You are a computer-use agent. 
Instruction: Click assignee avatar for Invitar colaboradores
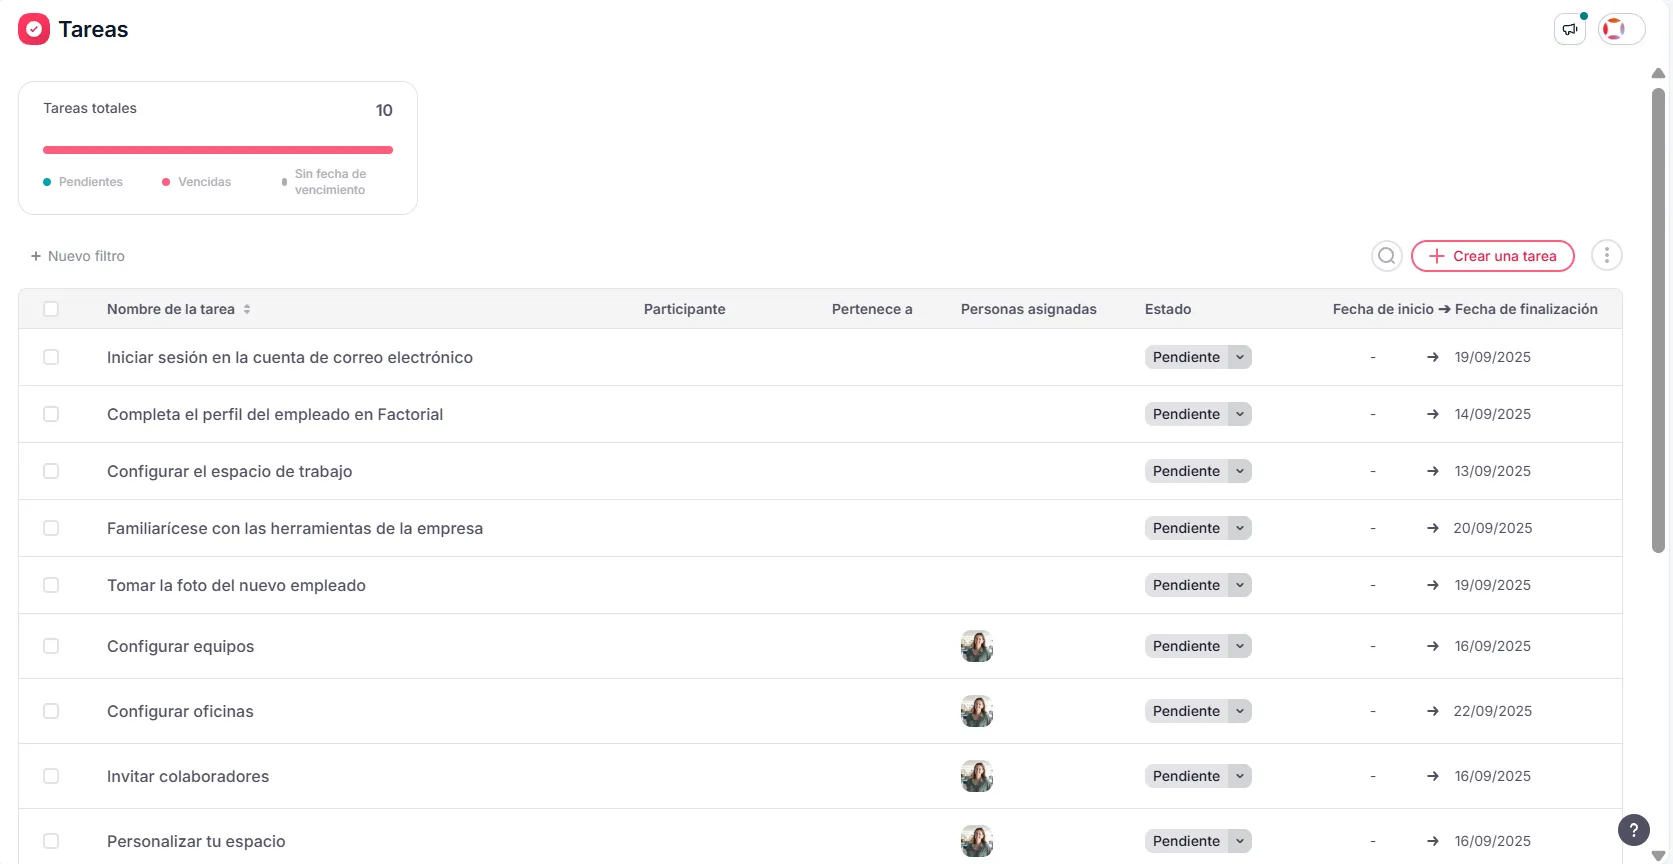click(x=976, y=776)
